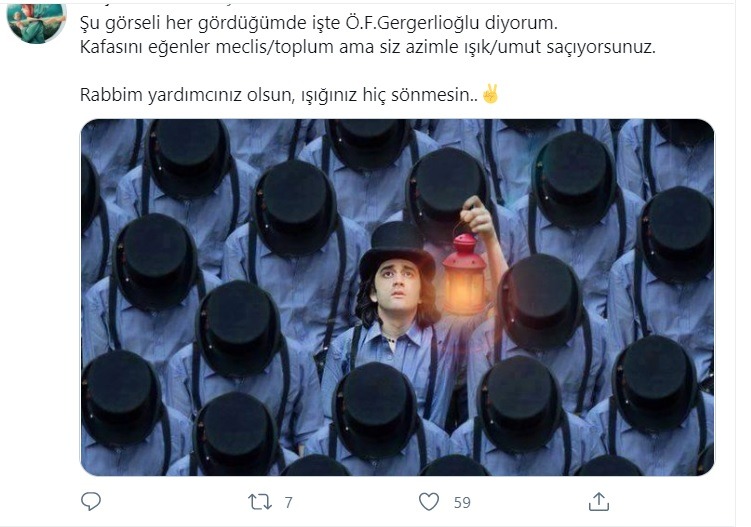This screenshot has width=751, height=527.
Task: Retweet this post using the arrows icon
Action: (x=260, y=502)
